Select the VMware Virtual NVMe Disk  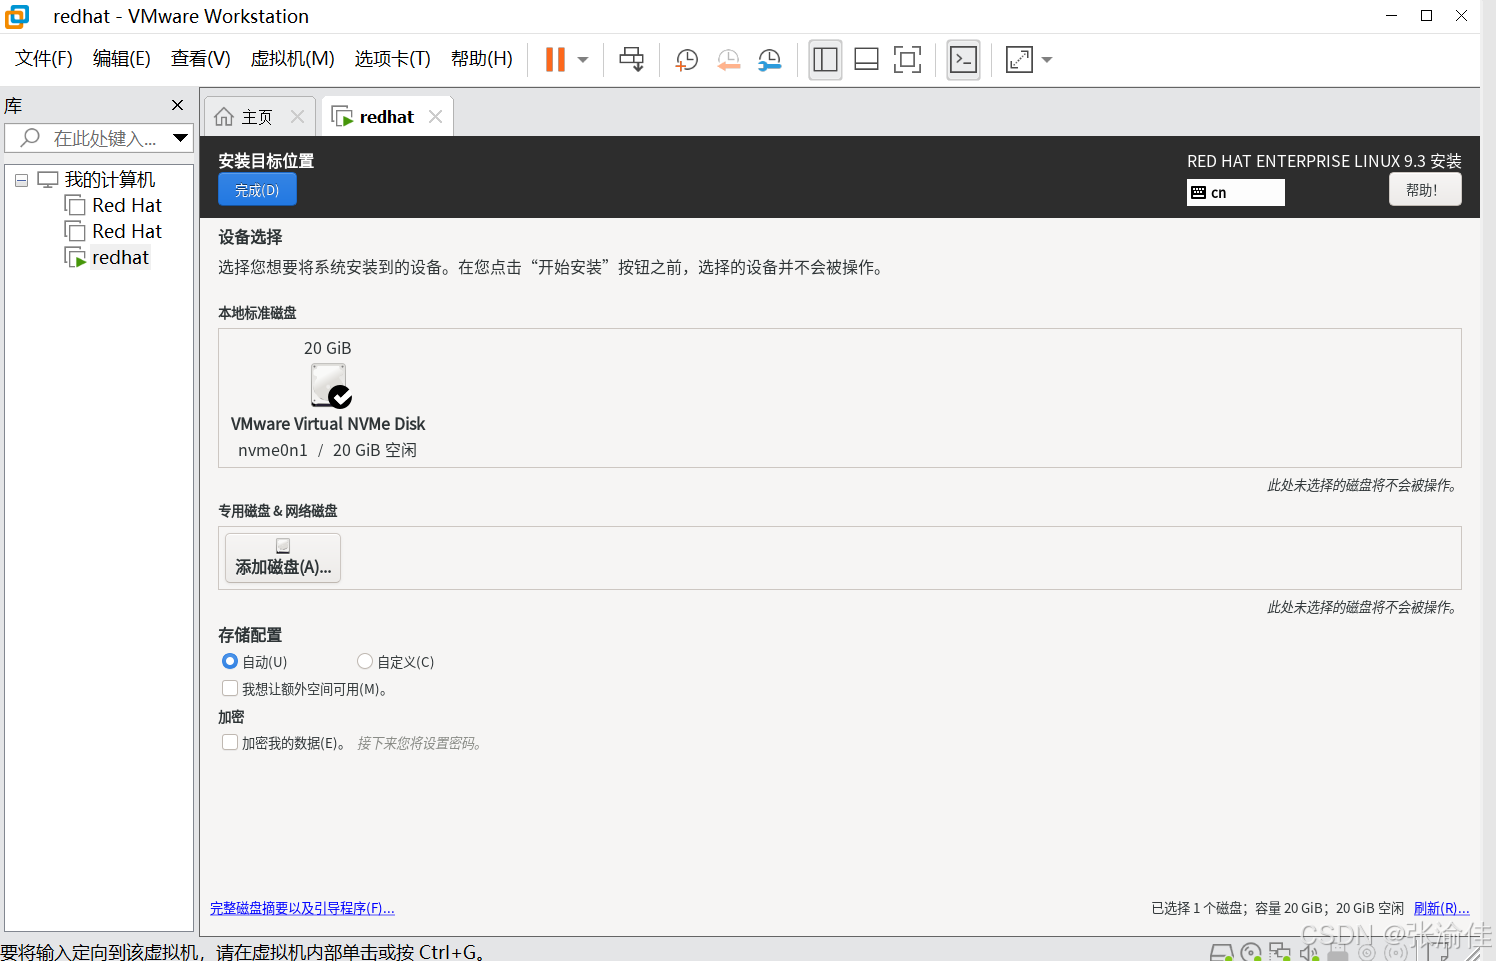[x=328, y=400]
